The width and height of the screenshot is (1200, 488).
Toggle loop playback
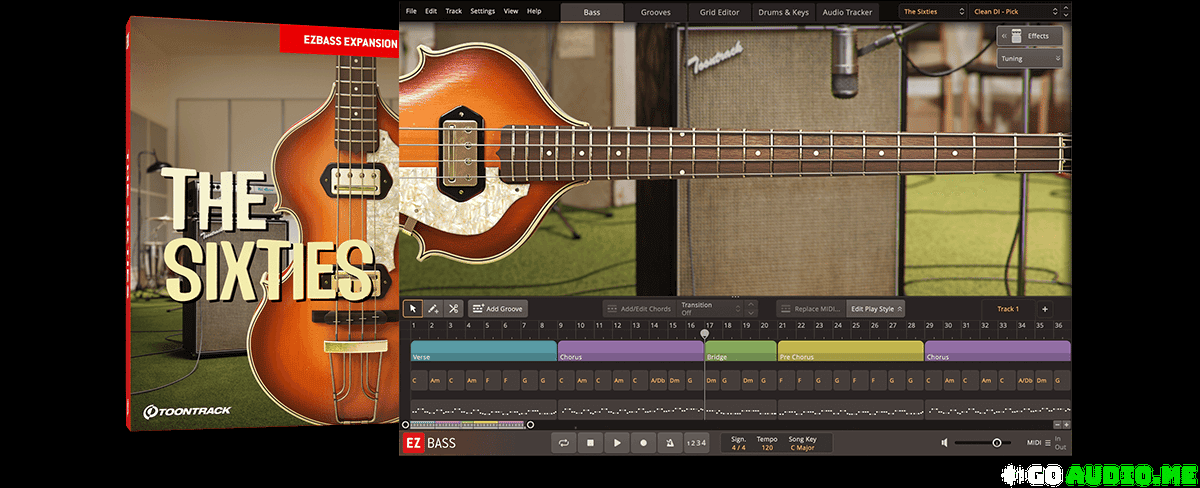[x=564, y=443]
